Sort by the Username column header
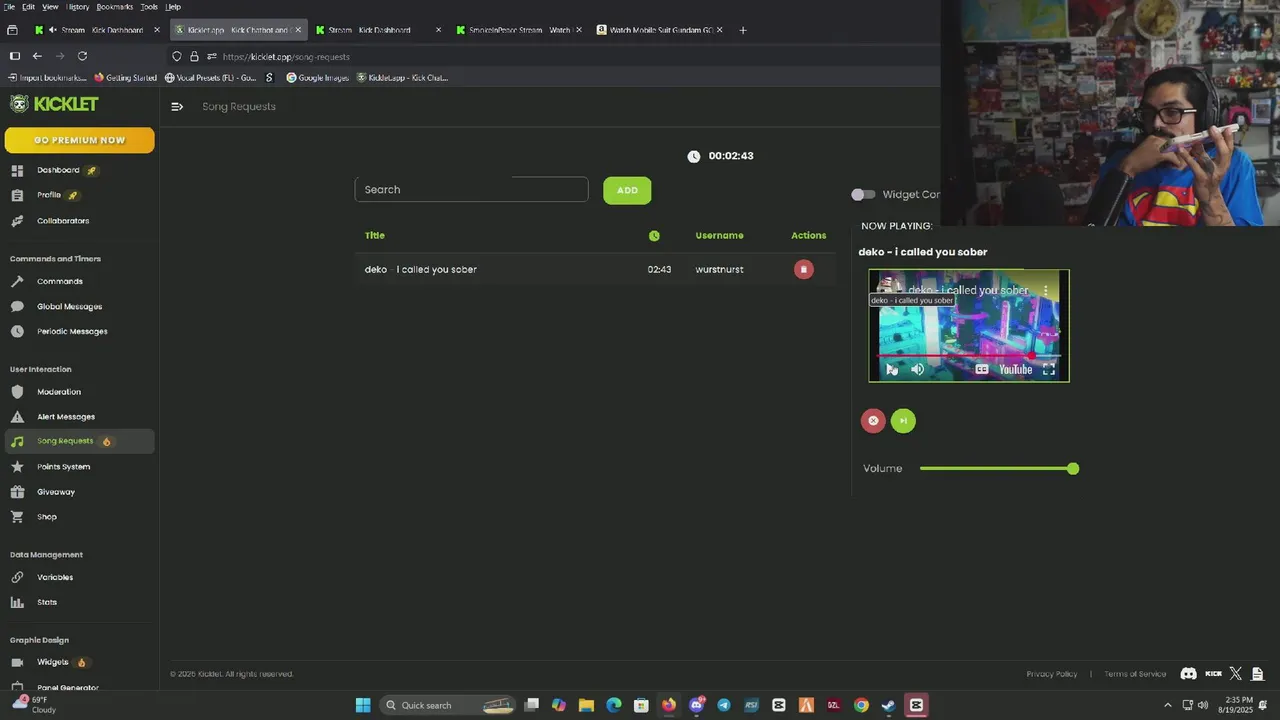 click(x=719, y=236)
